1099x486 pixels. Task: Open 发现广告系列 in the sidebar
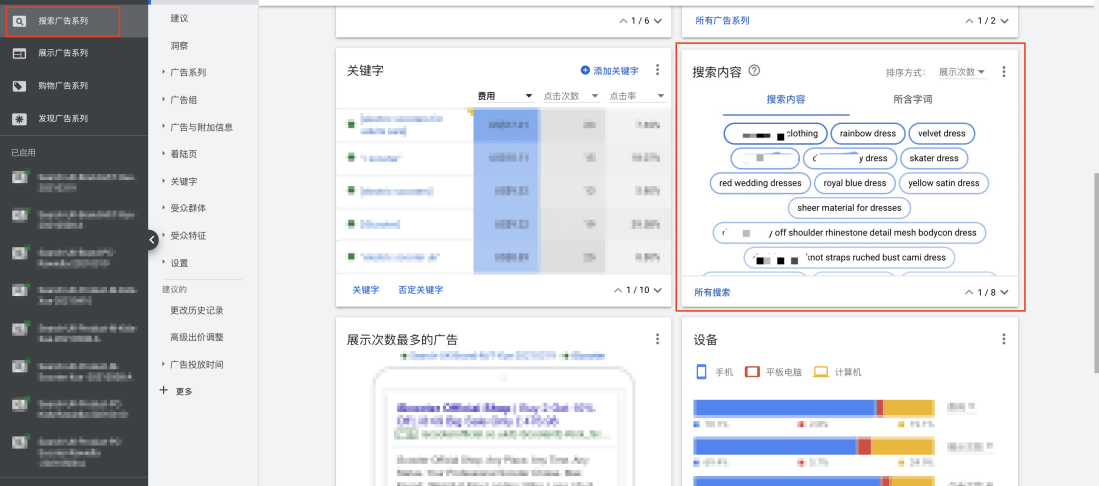pyautogui.click(x=63, y=119)
